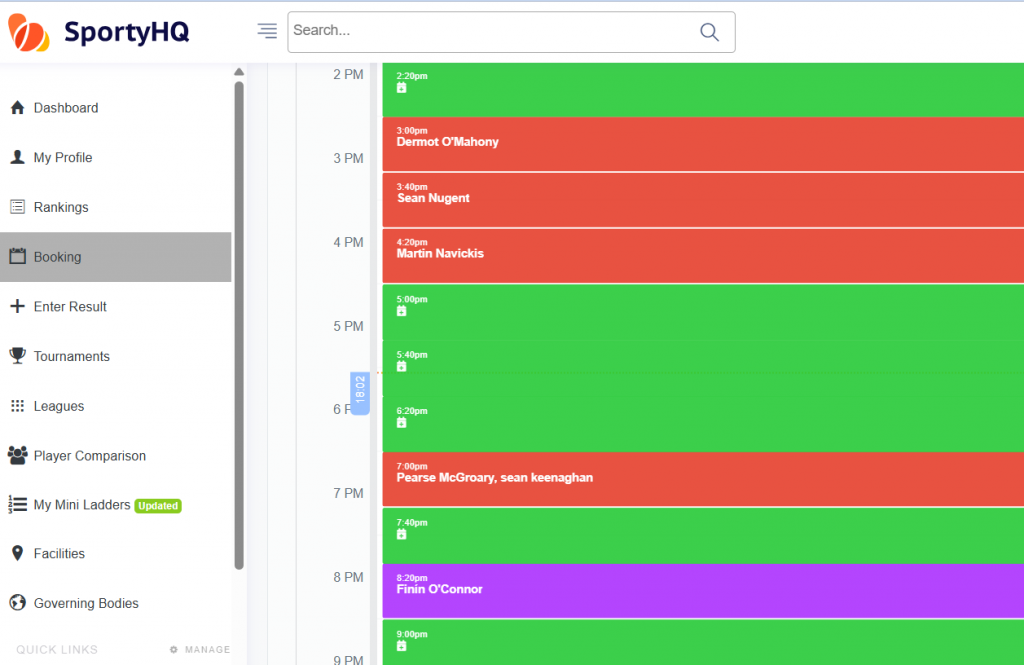Screen dimensions: 1024x665
Task: Click inside the Search input field
Action: click(490, 32)
